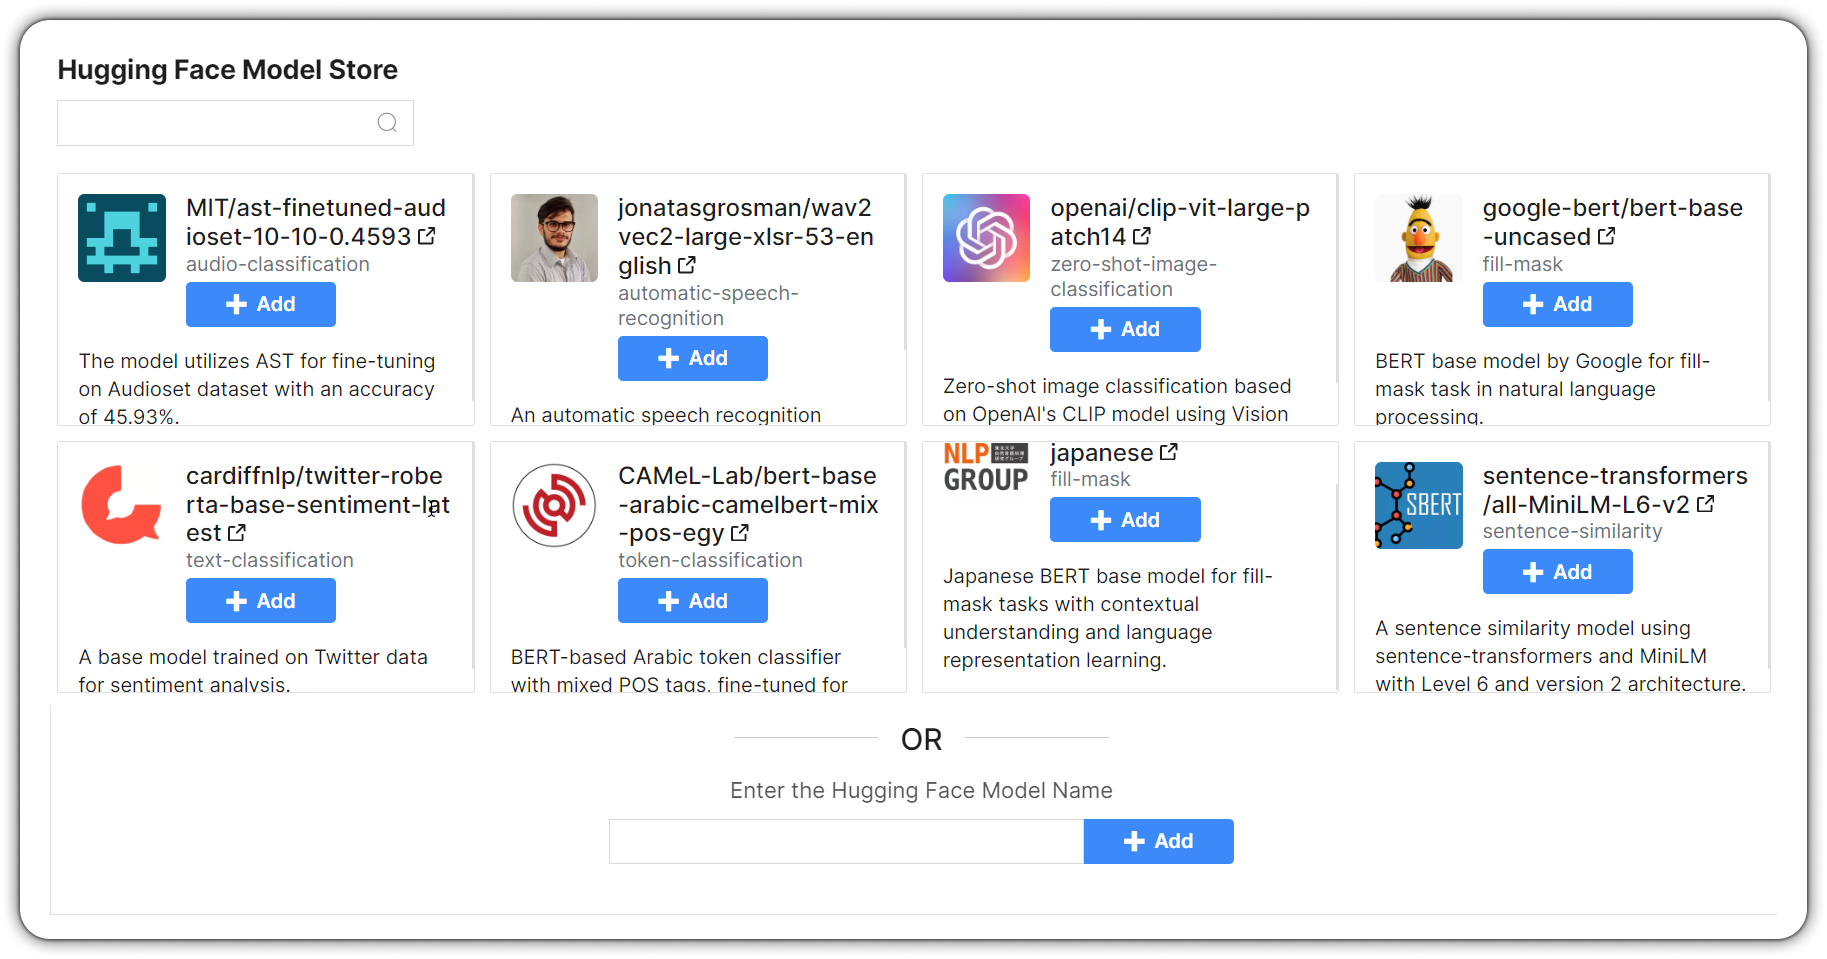This screenshot has width=1827, height=959.
Task: Click the SBERT model thumbnail
Action: click(x=1419, y=505)
